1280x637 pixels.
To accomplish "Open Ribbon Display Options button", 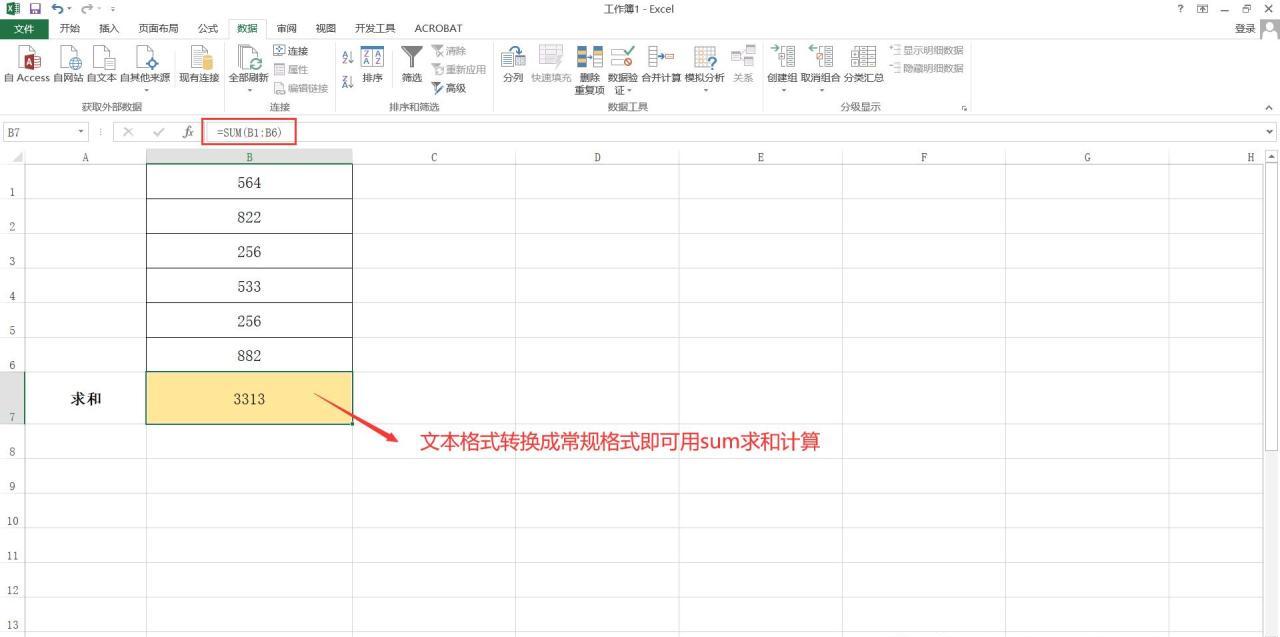I will (x=1202, y=9).
